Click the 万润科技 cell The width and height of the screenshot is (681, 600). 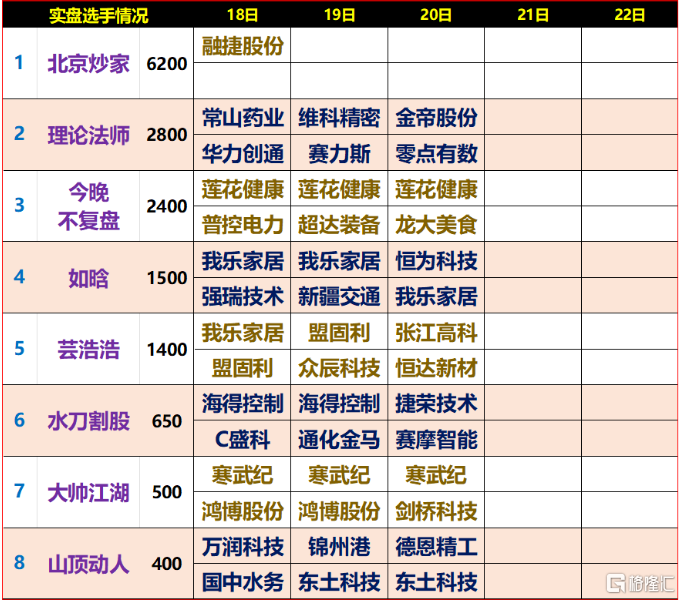242,547
